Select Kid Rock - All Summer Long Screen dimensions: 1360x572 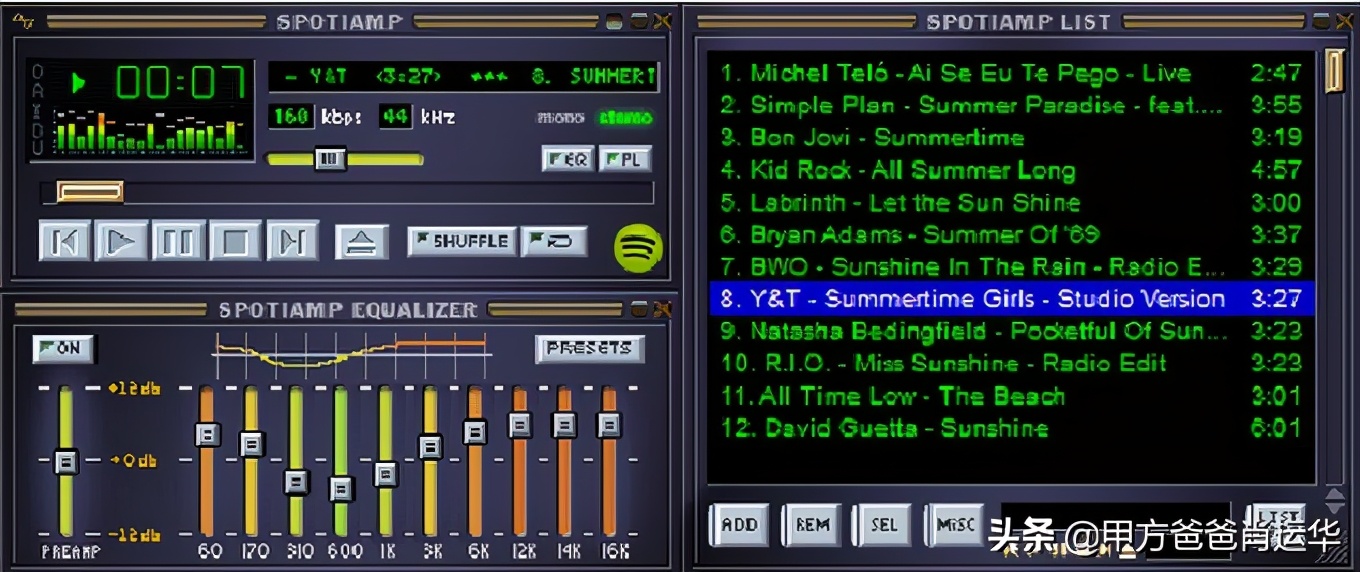point(1012,170)
